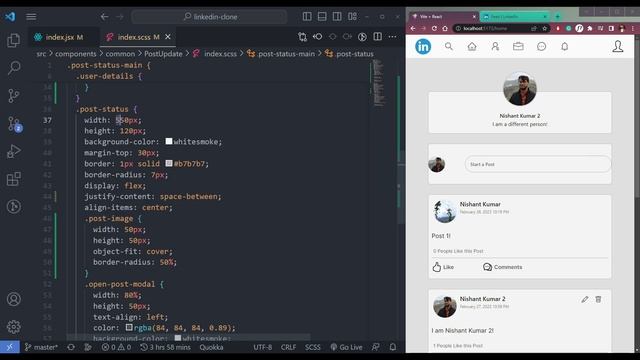This screenshot has width=640, height=360.
Task: Open the search icon in the LinkedIn header
Action: point(449,47)
